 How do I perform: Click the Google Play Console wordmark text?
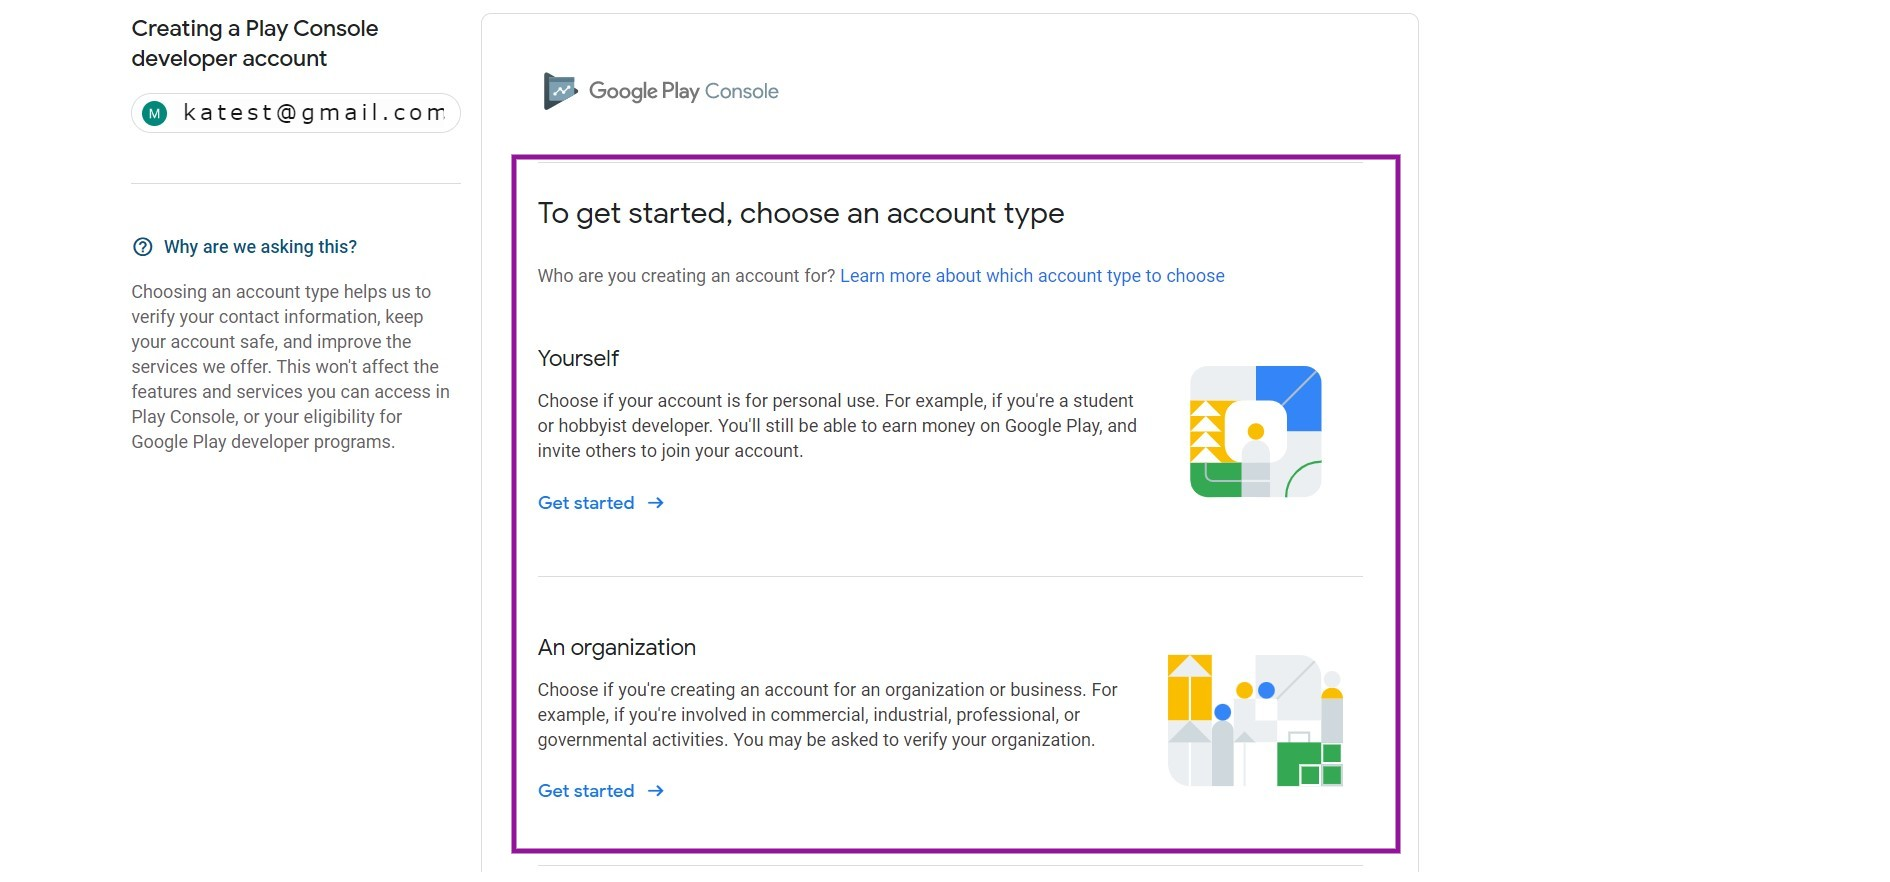tap(684, 91)
